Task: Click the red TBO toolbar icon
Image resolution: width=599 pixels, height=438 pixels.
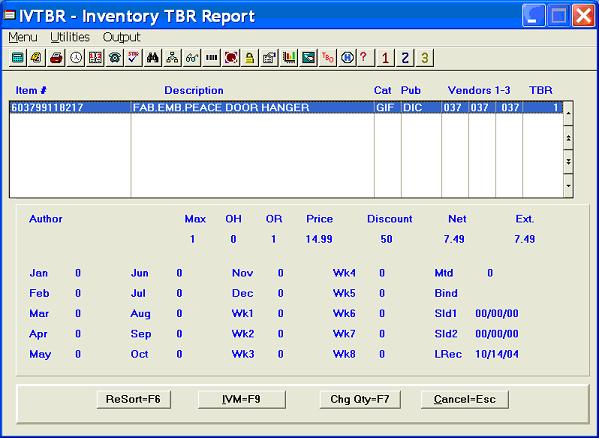Action: pos(327,58)
